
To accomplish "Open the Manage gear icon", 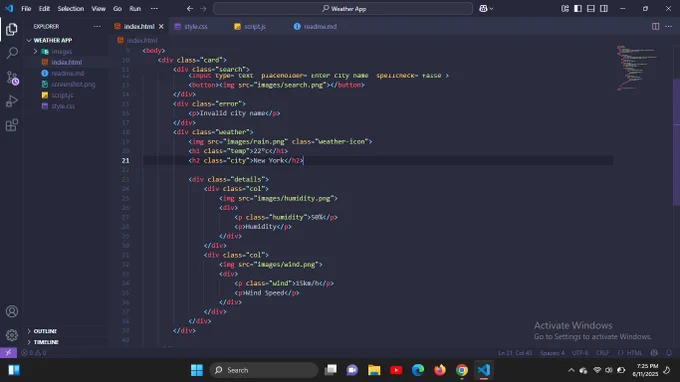I will pos(12,335).
